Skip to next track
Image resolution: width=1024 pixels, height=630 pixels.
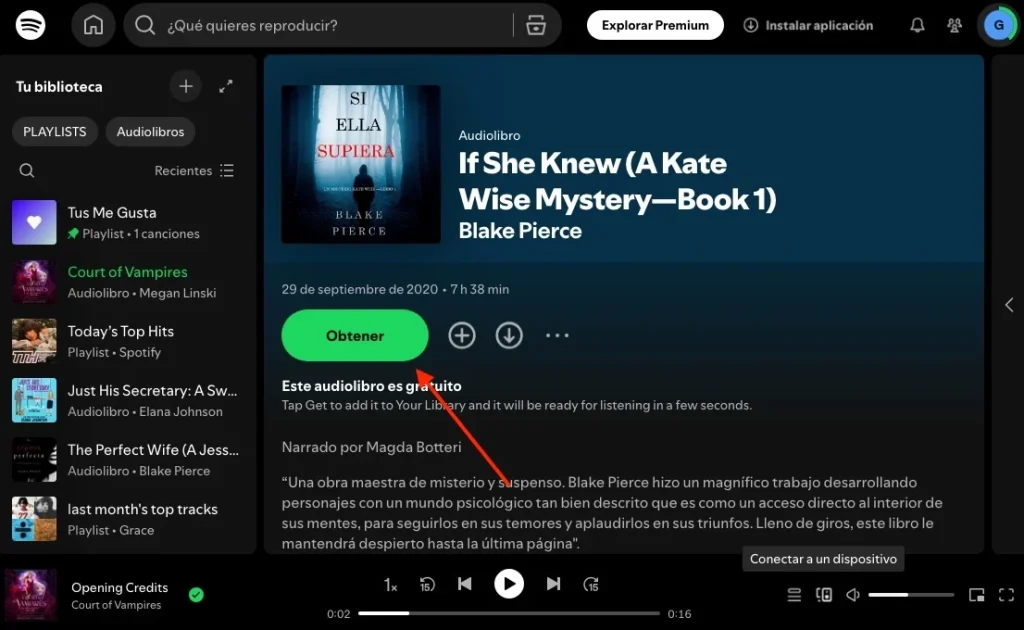tap(553, 584)
